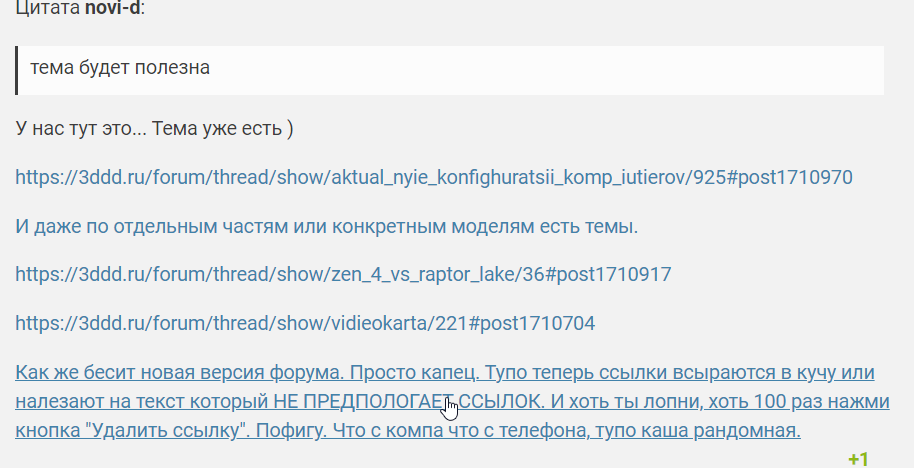
Task: Click the green +1 rating counter
Action: pos(857,460)
